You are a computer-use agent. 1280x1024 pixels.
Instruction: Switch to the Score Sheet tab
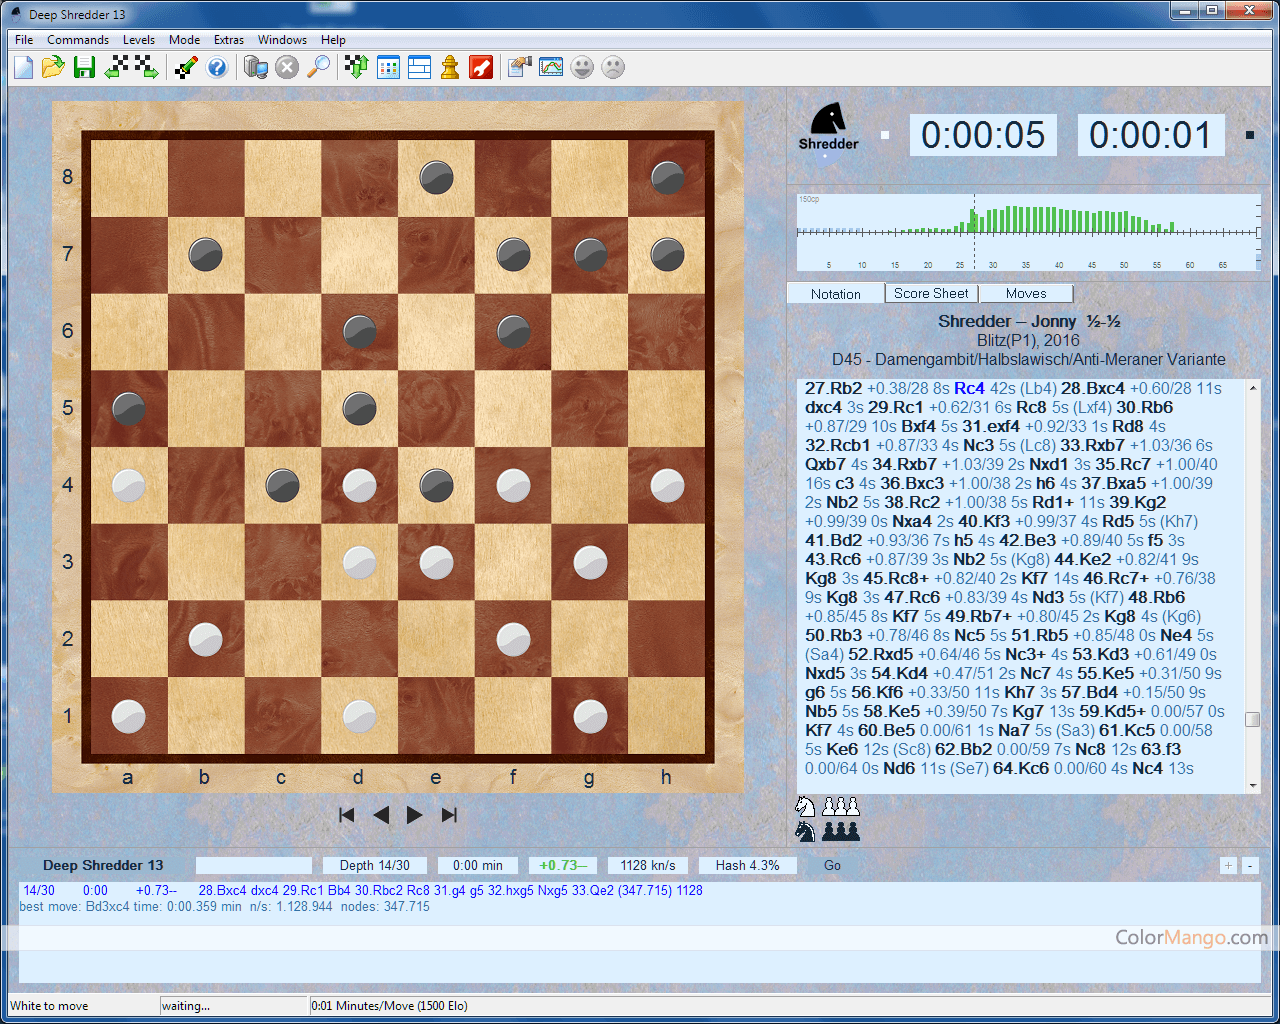931,293
